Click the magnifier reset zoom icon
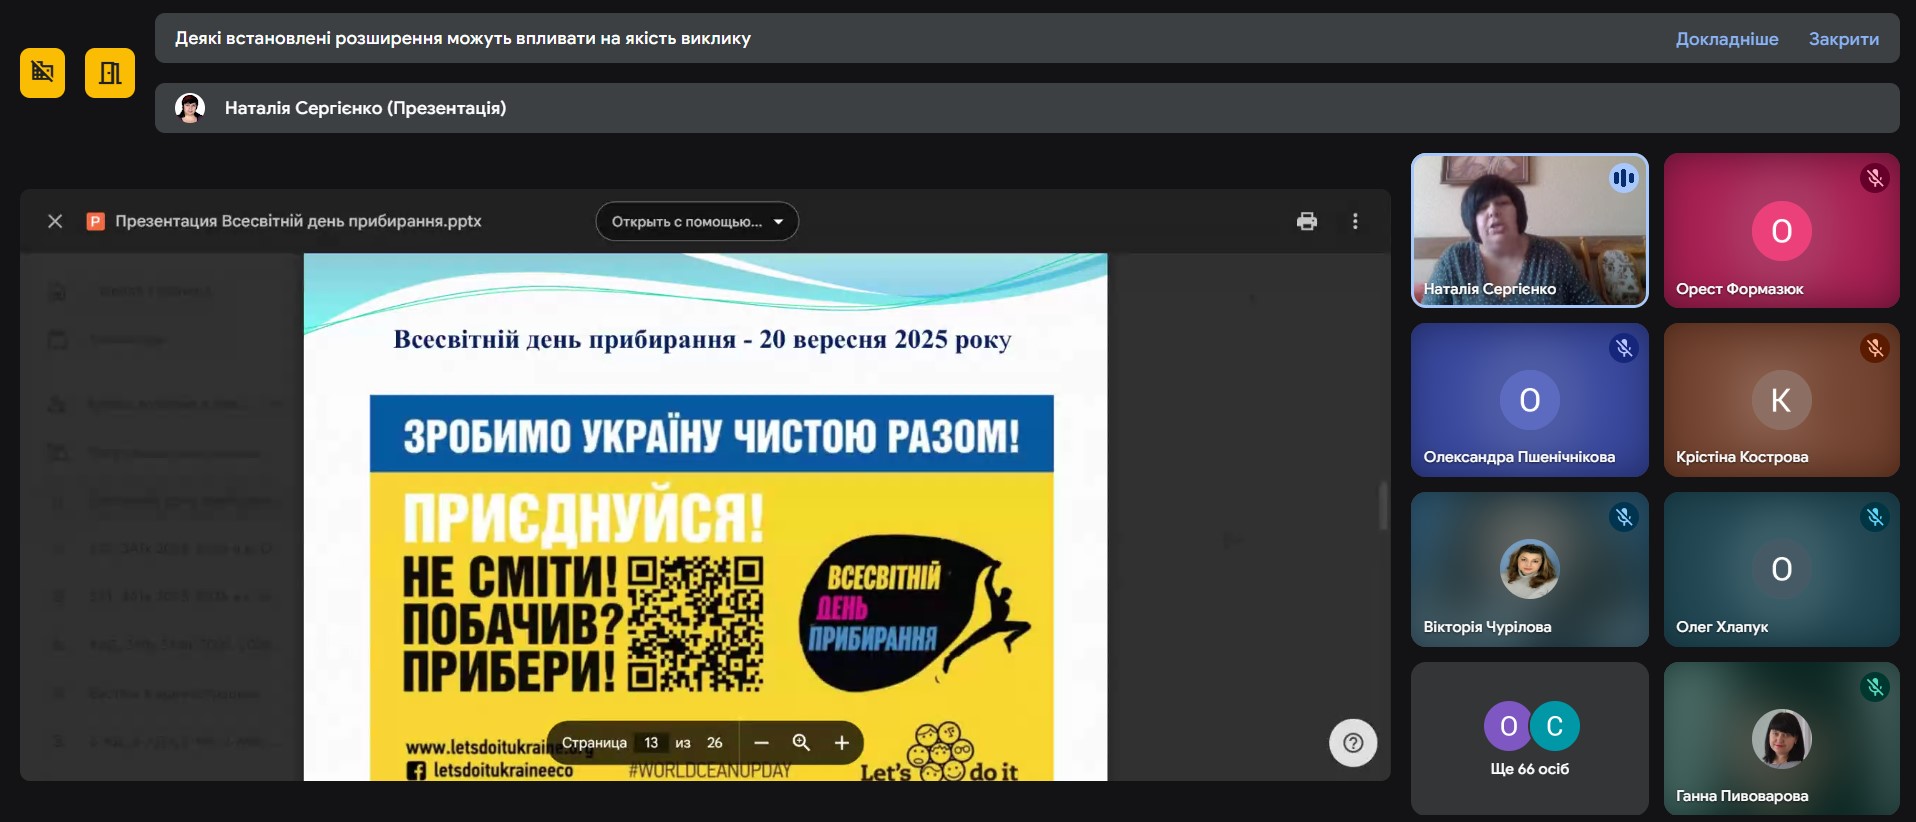The height and width of the screenshot is (822, 1916). pos(801,742)
